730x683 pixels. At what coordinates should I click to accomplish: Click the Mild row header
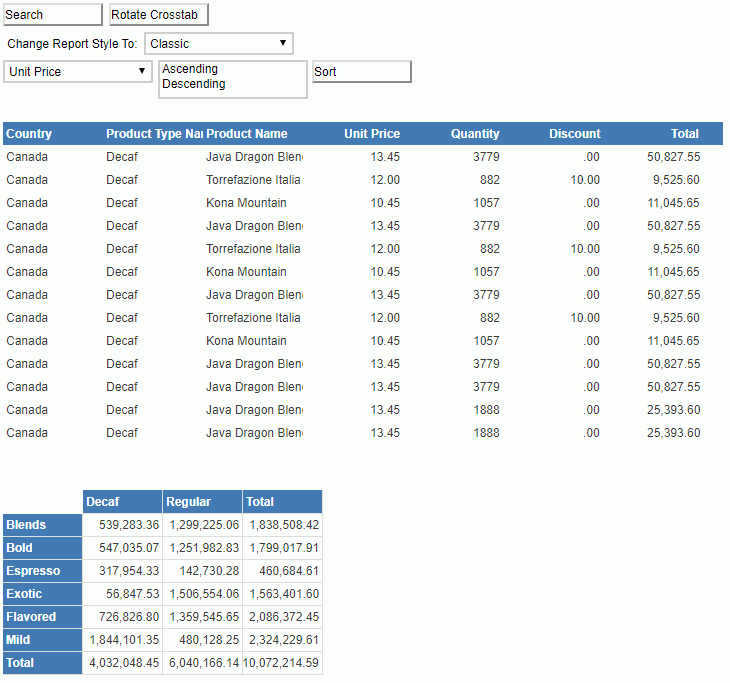43,640
